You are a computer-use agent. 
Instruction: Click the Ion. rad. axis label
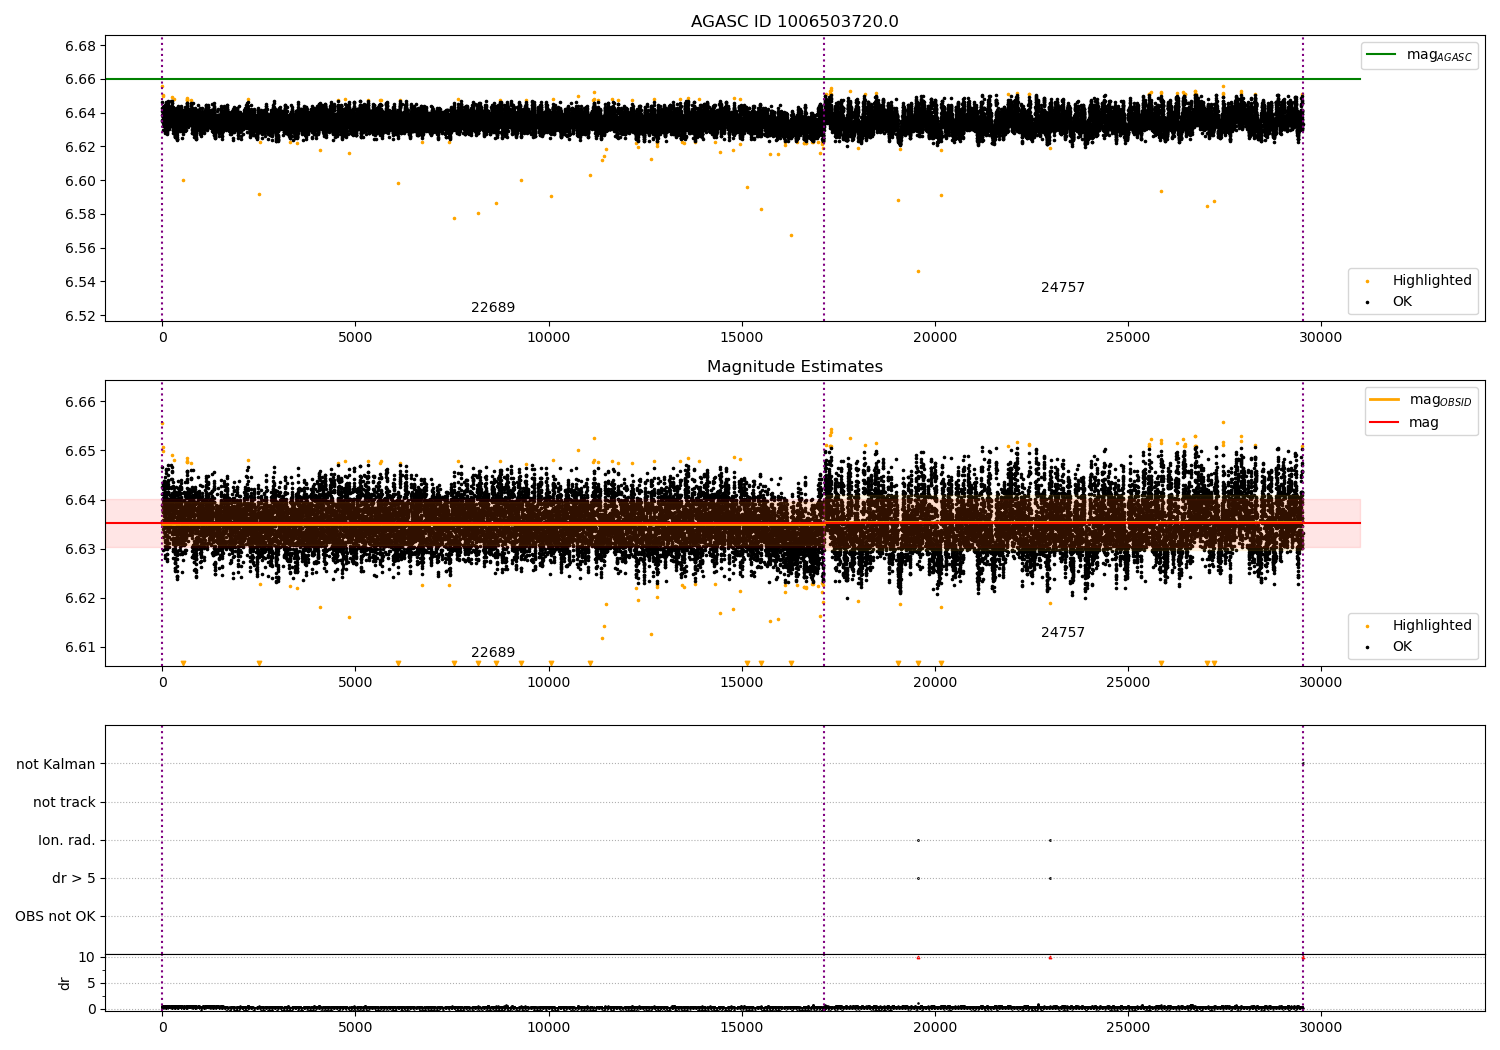pos(67,840)
